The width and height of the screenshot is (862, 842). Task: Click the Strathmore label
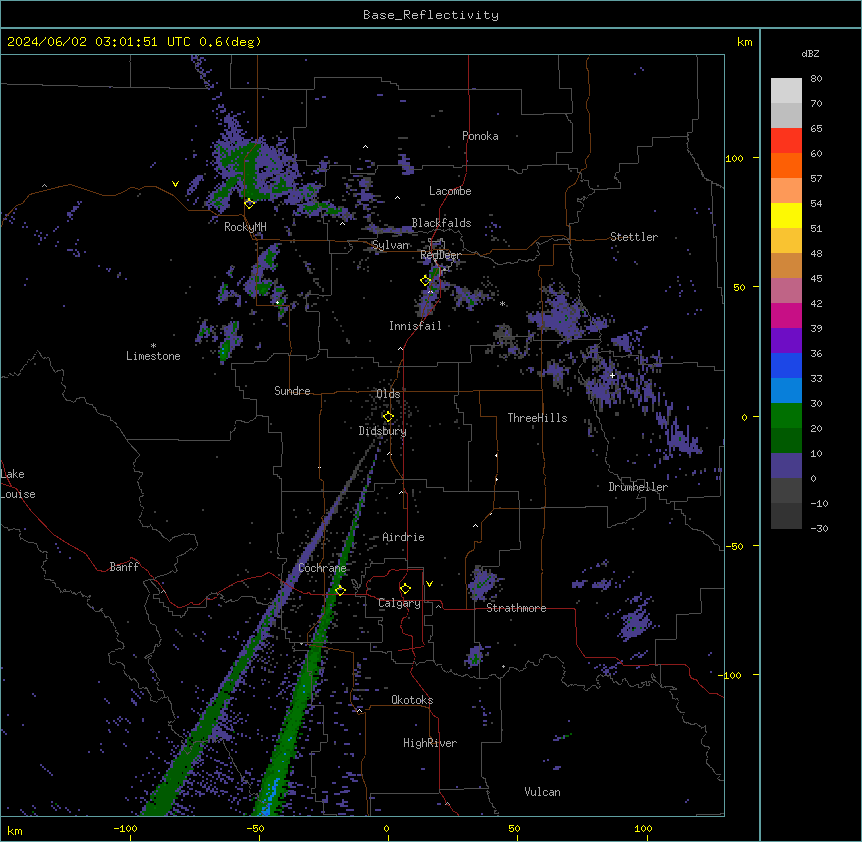click(x=516, y=608)
